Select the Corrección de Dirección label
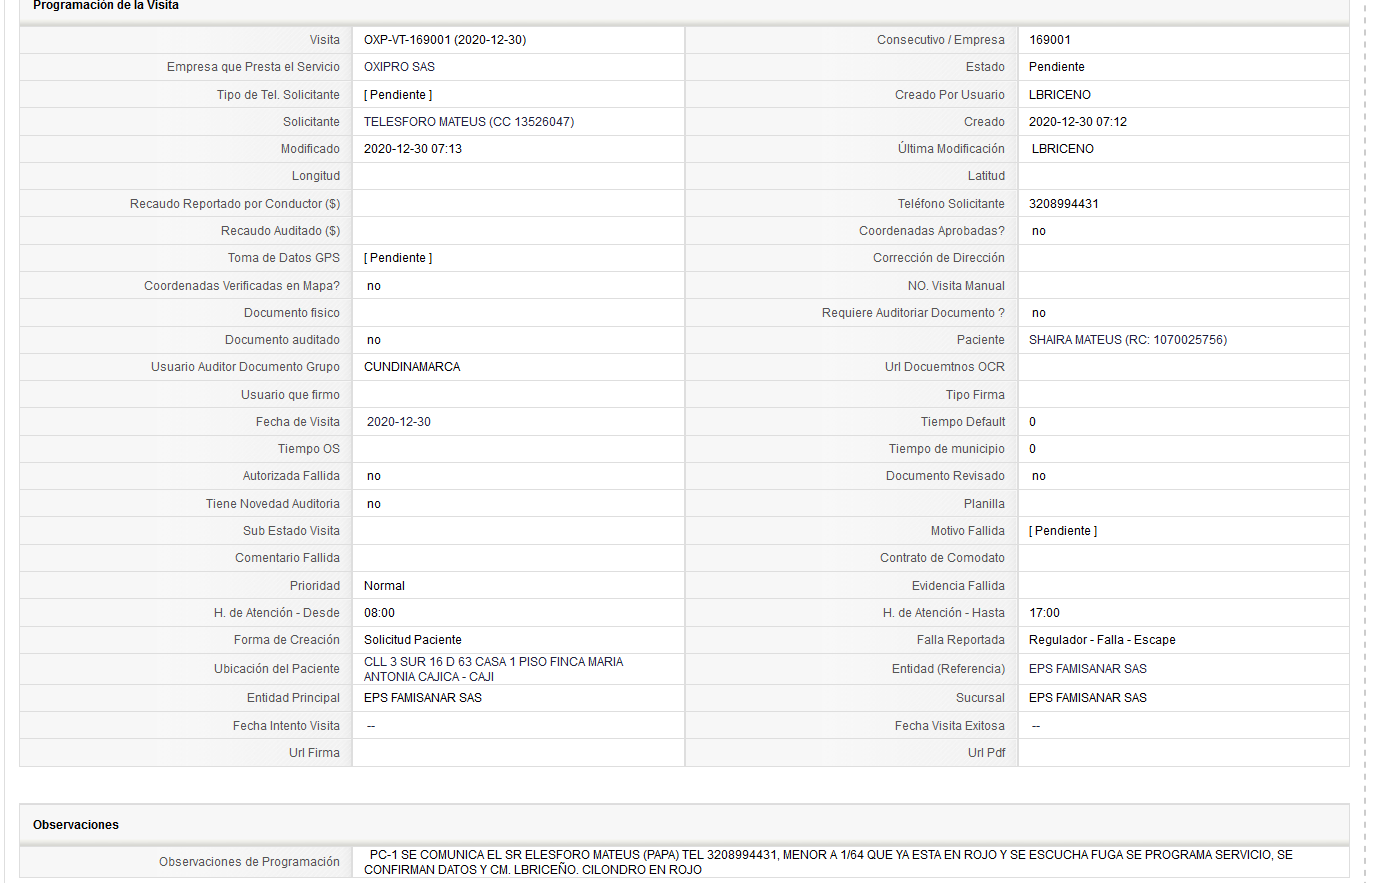This screenshot has width=1375, height=883. [x=939, y=258]
